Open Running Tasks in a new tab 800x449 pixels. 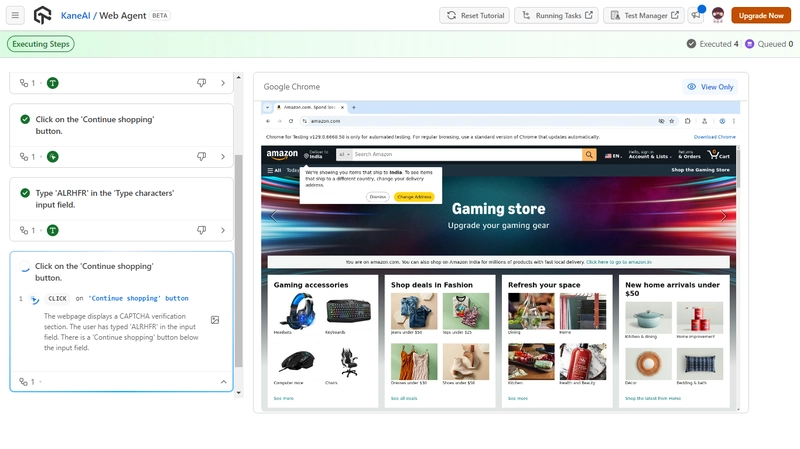[x=557, y=15]
